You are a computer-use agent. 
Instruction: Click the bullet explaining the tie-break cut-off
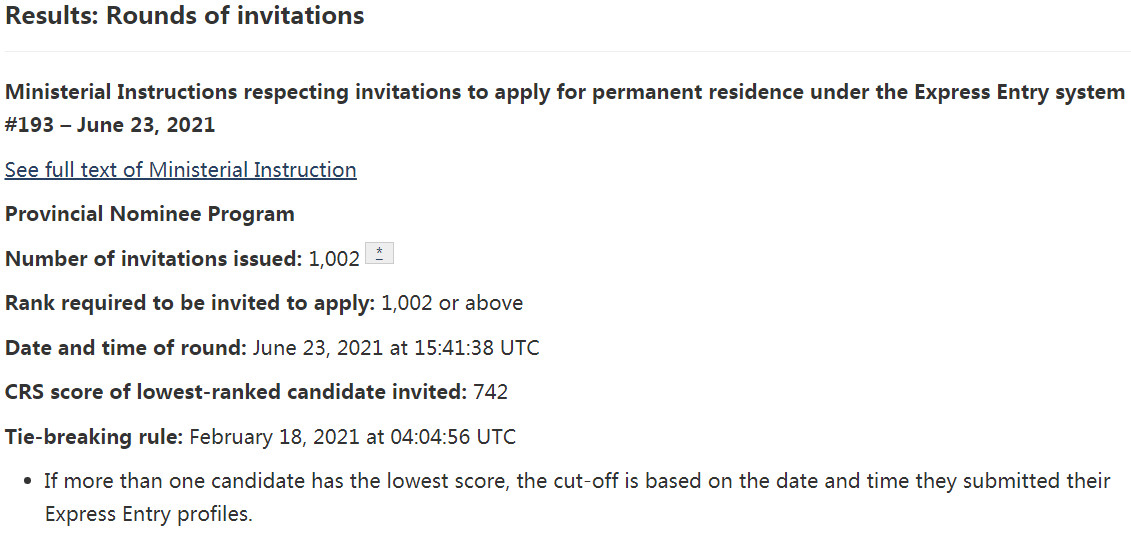pyautogui.click(x=576, y=481)
